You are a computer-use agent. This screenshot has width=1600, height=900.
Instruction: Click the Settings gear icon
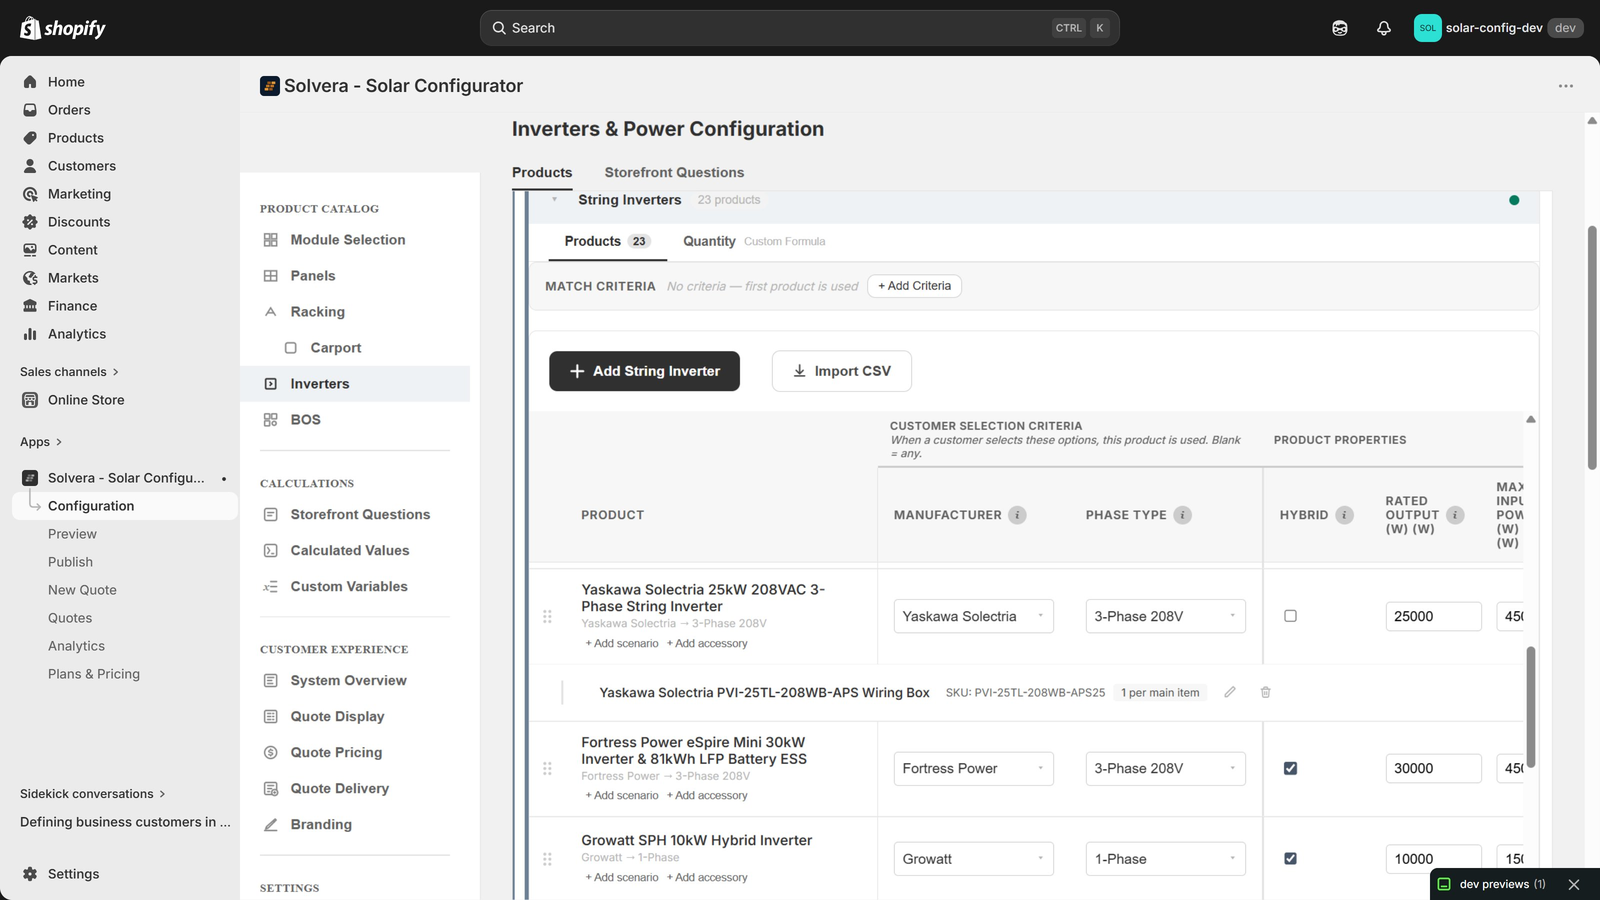(x=30, y=874)
